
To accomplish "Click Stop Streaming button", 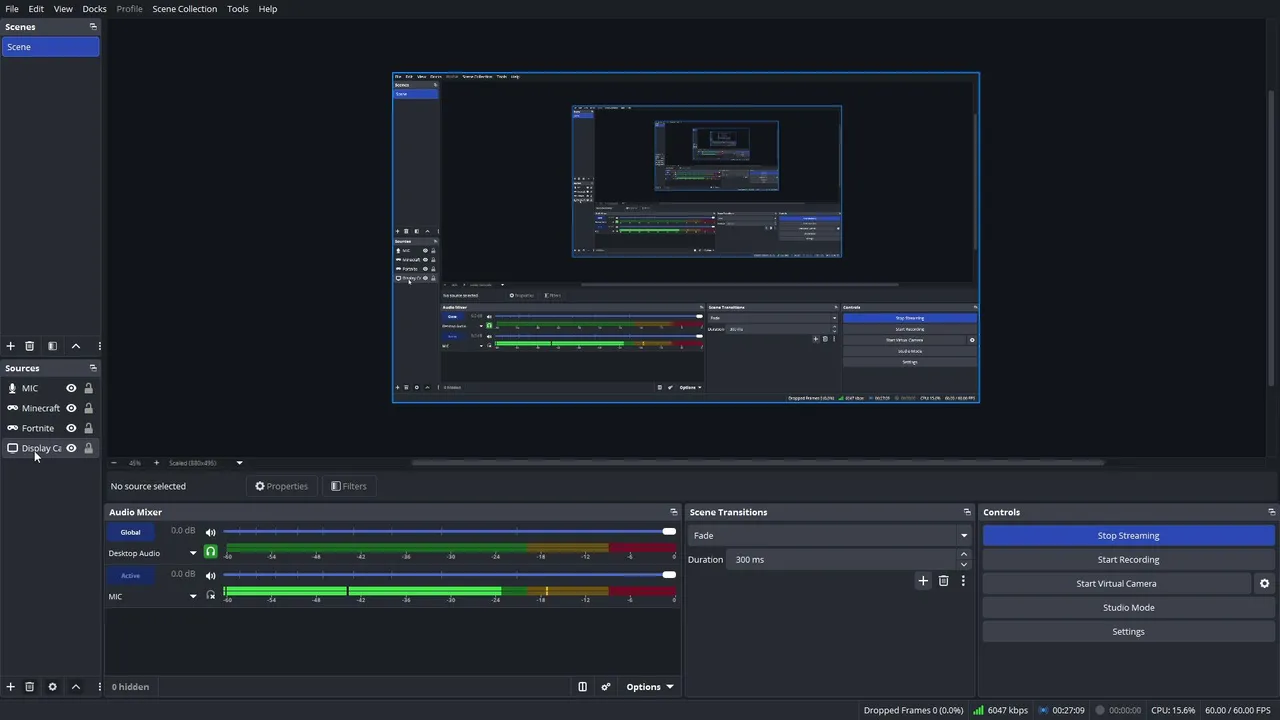I will click(x=1128, y=536).
